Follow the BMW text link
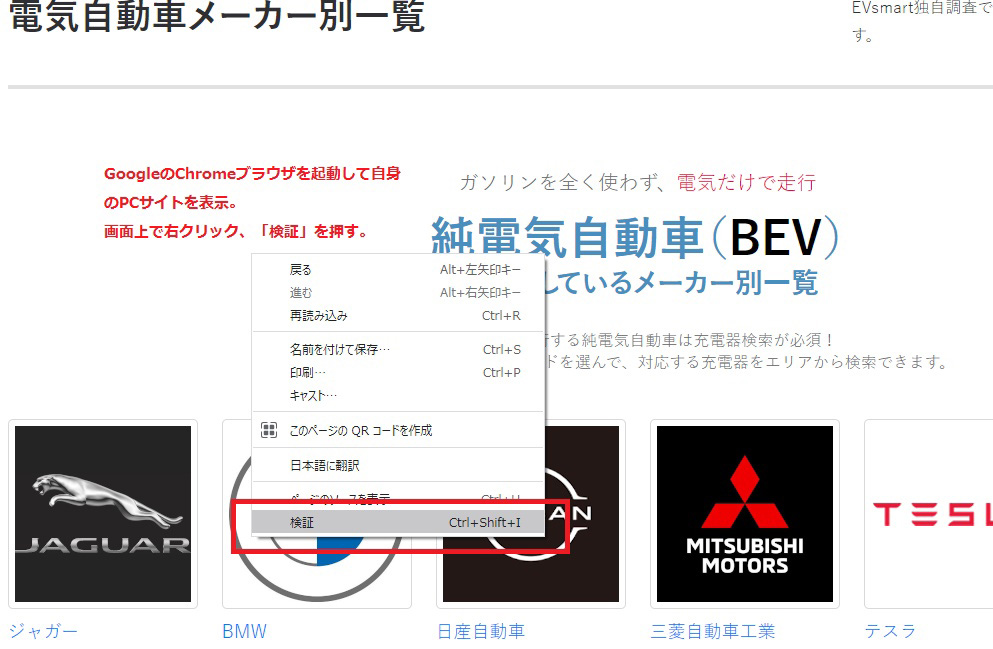The height and width of the screenshot is (649, 993). coord(244,631)
